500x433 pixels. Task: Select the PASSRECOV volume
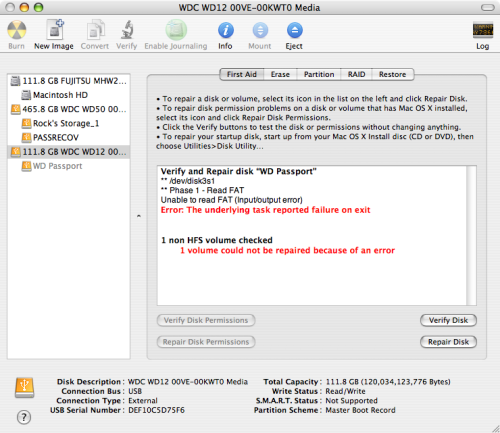69,137
